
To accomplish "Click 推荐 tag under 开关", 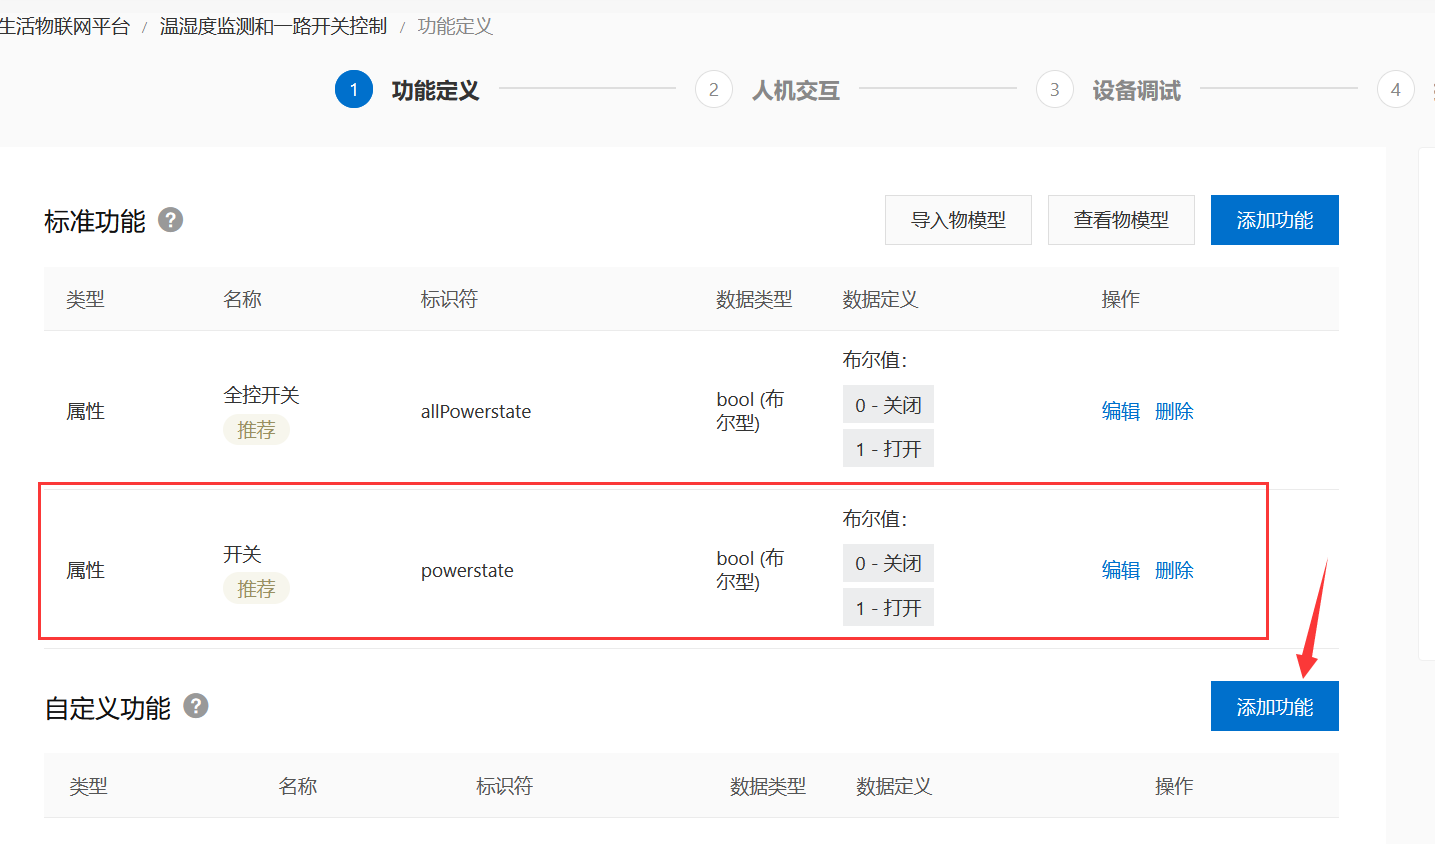I will pos(256,589).
